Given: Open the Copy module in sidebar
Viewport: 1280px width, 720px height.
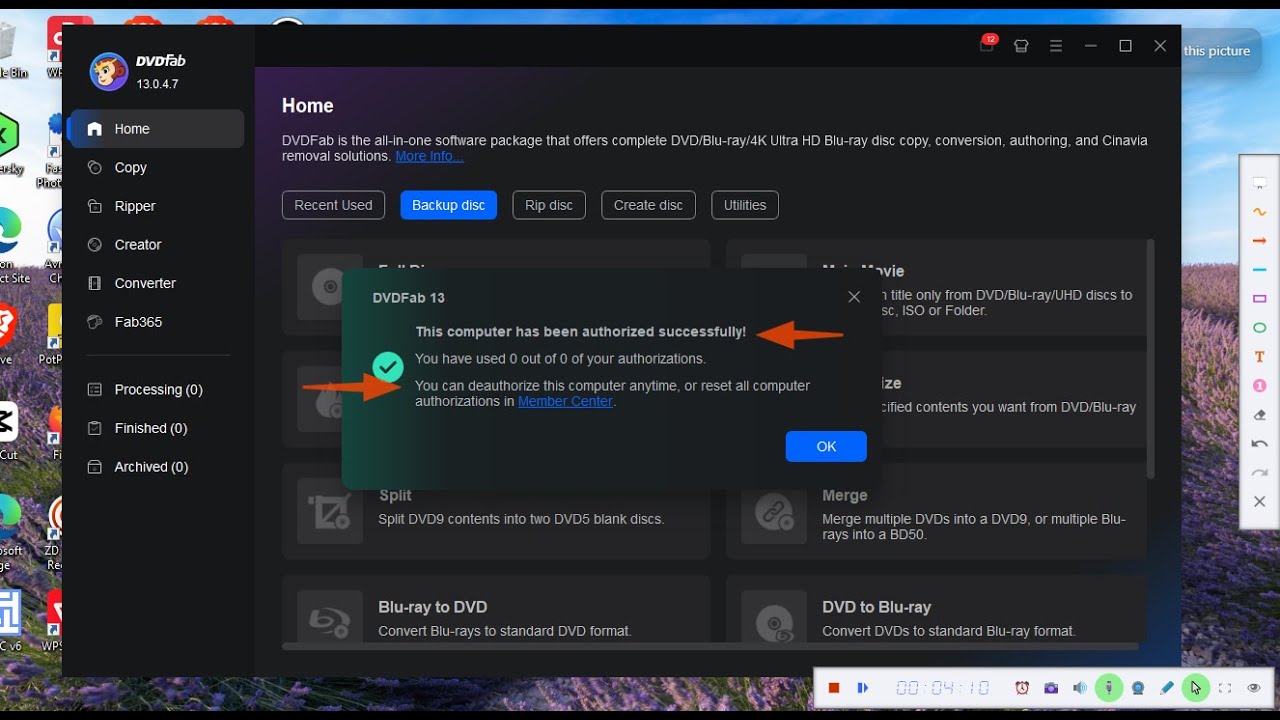Looking at the screenshot, I should (x=156, y=168).
